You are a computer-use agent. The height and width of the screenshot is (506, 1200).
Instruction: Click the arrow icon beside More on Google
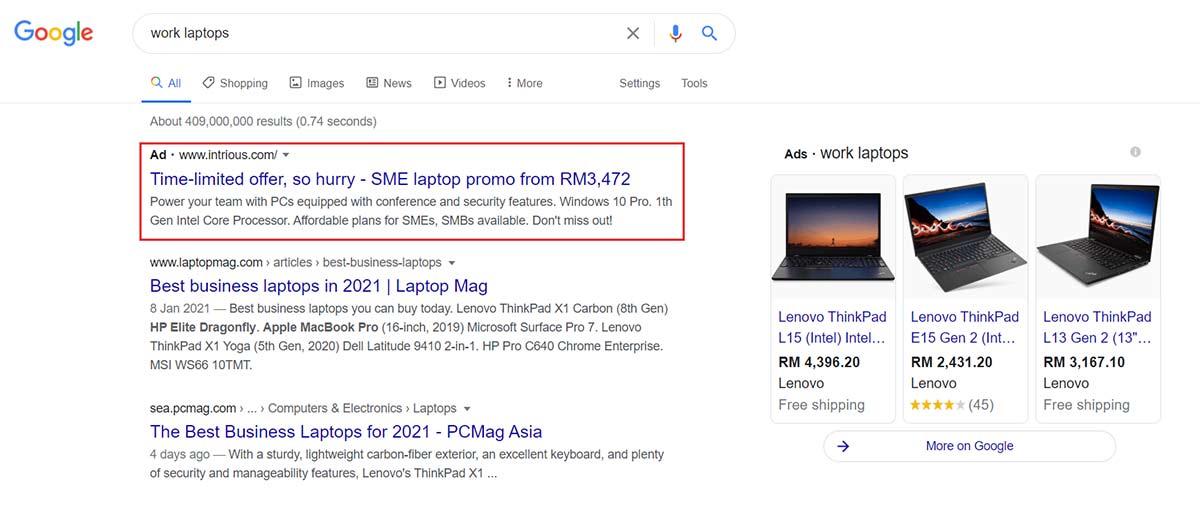(843, 446)
